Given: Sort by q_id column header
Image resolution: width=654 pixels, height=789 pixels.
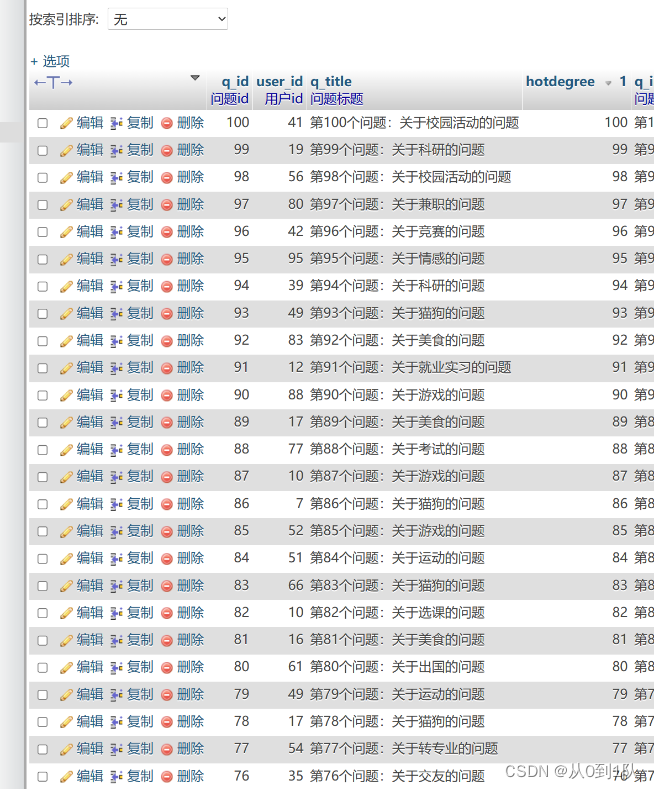Looking at the screenshot, I should 235,81.
